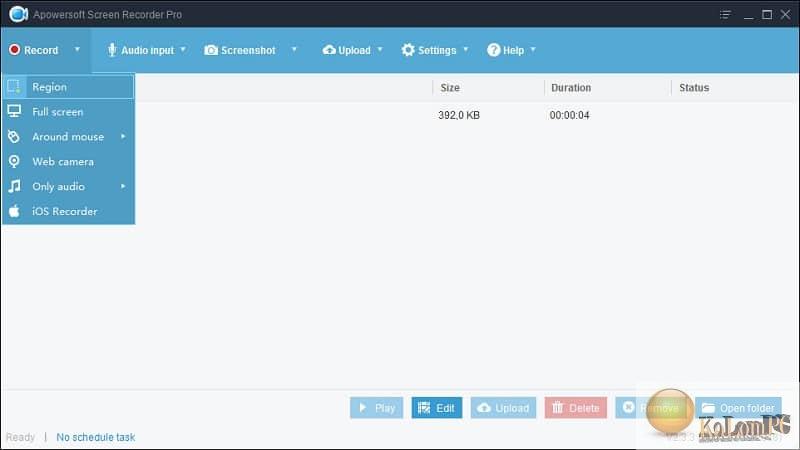800x450 pixels.
Task: Open the Record dropdown arrow
Action: coord(77,49)
